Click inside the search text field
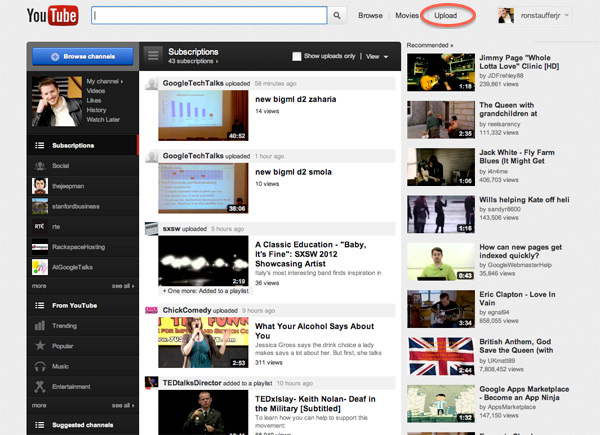Viewport: 600px width, 435px height. click(209, 15)
